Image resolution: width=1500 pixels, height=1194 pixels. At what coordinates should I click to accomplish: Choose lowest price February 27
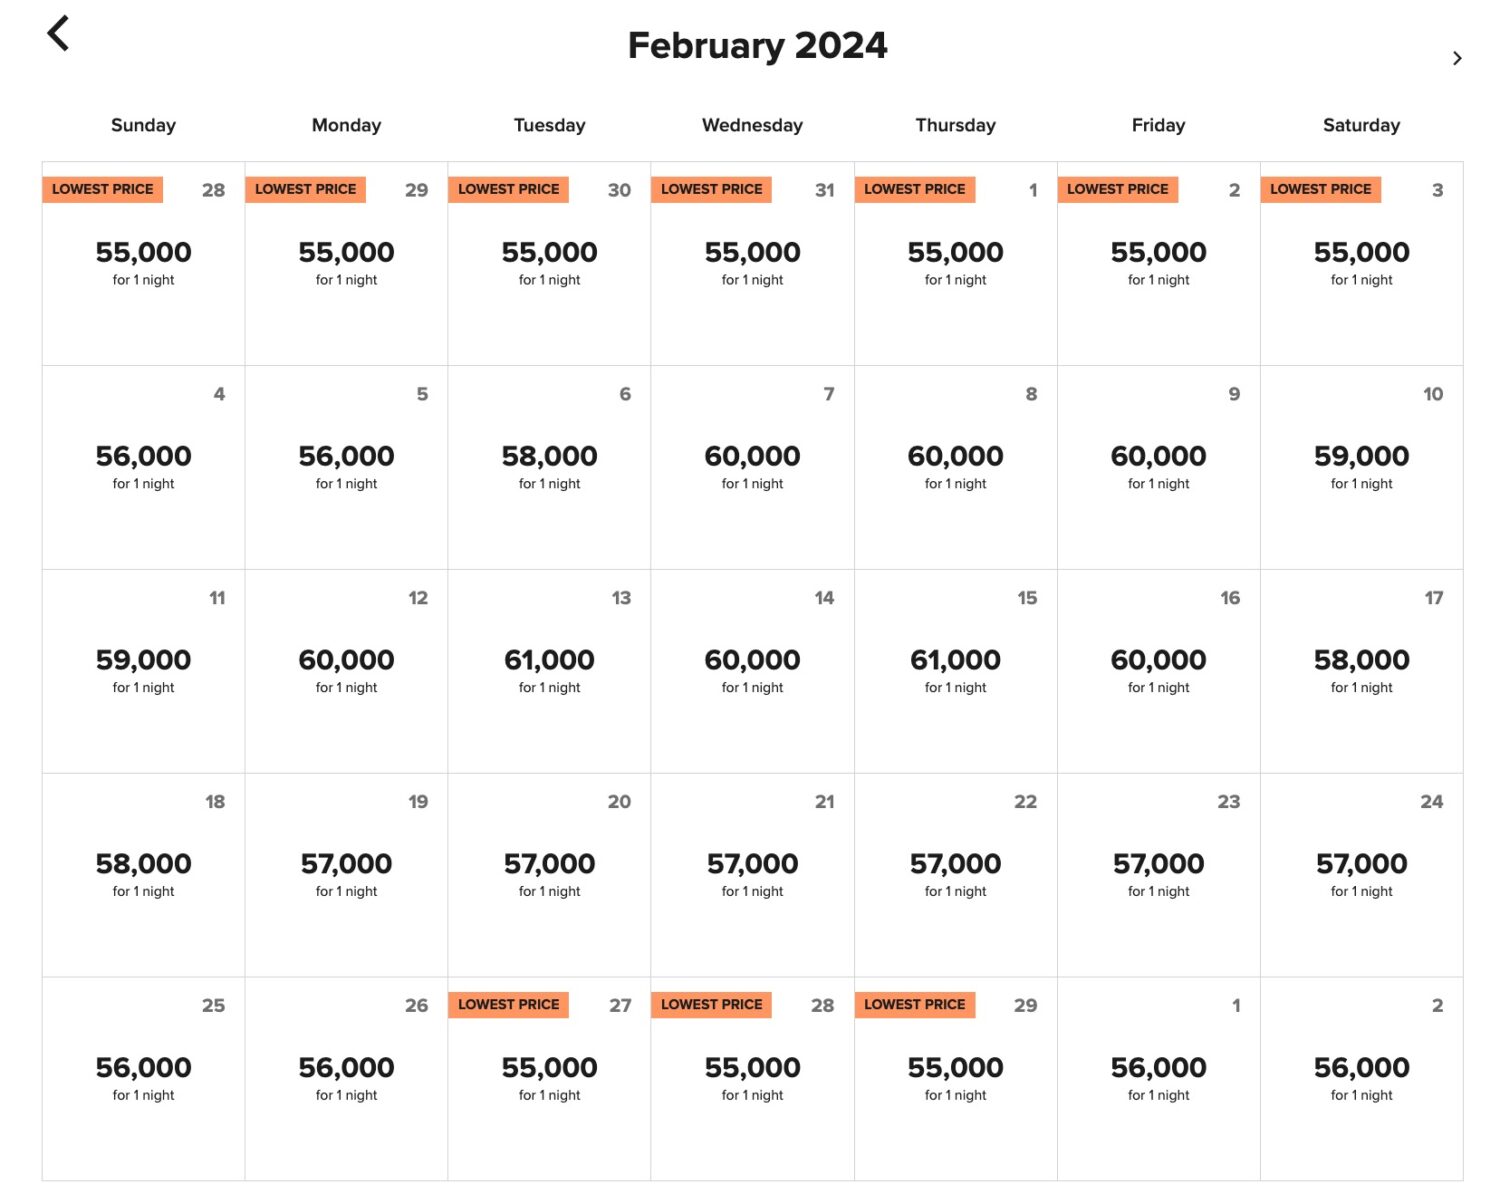click(x=549, y=1079)
